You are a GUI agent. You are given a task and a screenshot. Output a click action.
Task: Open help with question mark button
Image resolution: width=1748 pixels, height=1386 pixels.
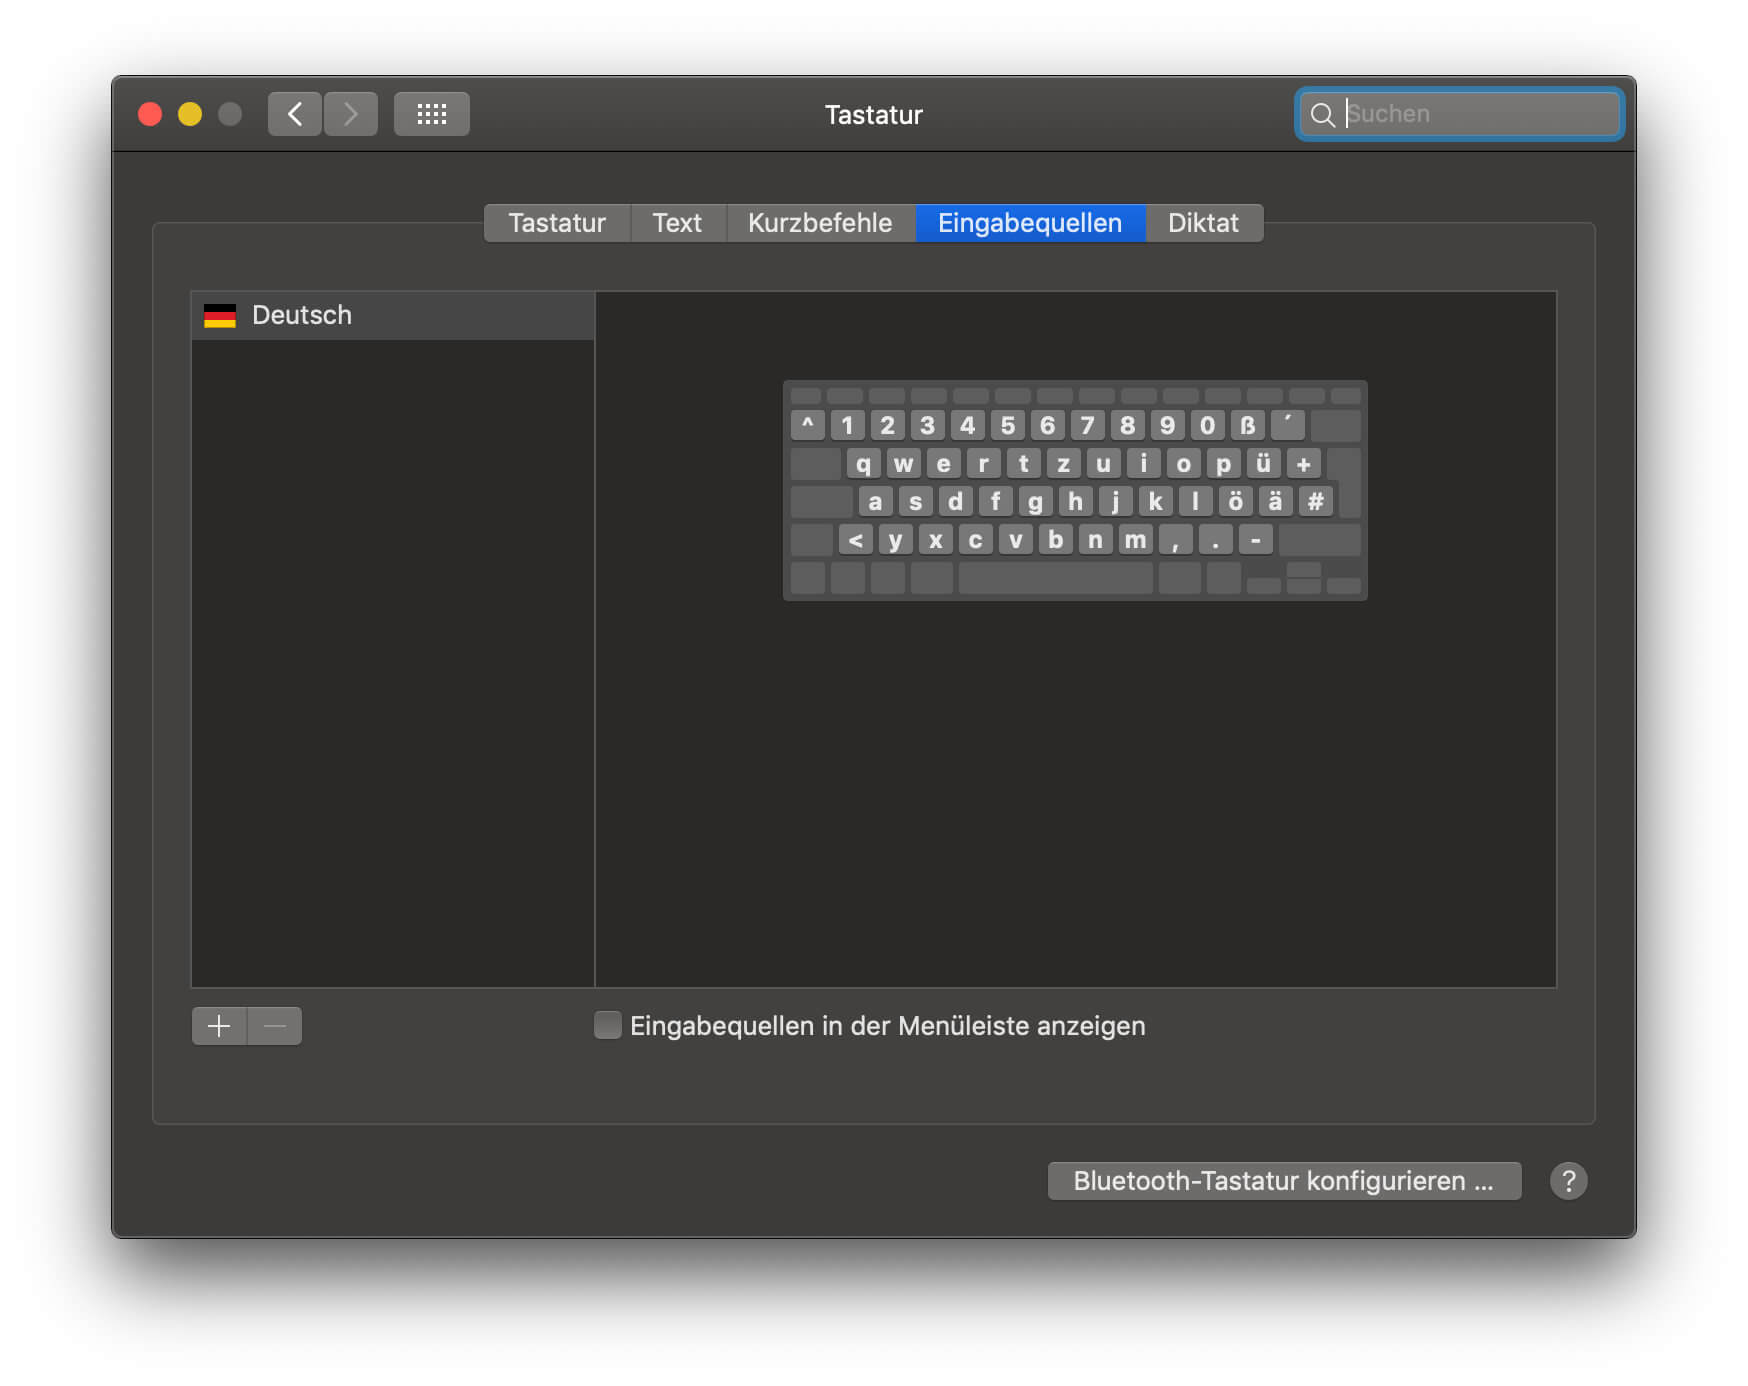pyautogui.click(x=1568, y=1181)
